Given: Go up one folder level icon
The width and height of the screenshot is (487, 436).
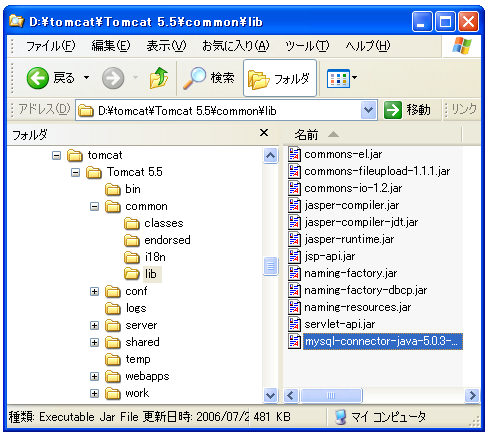Looking at the screenshot, I should tap(159, 78).
